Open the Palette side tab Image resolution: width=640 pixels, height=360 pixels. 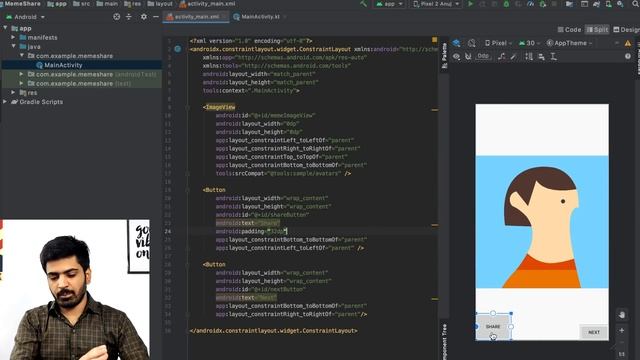(x=444, y=56)
